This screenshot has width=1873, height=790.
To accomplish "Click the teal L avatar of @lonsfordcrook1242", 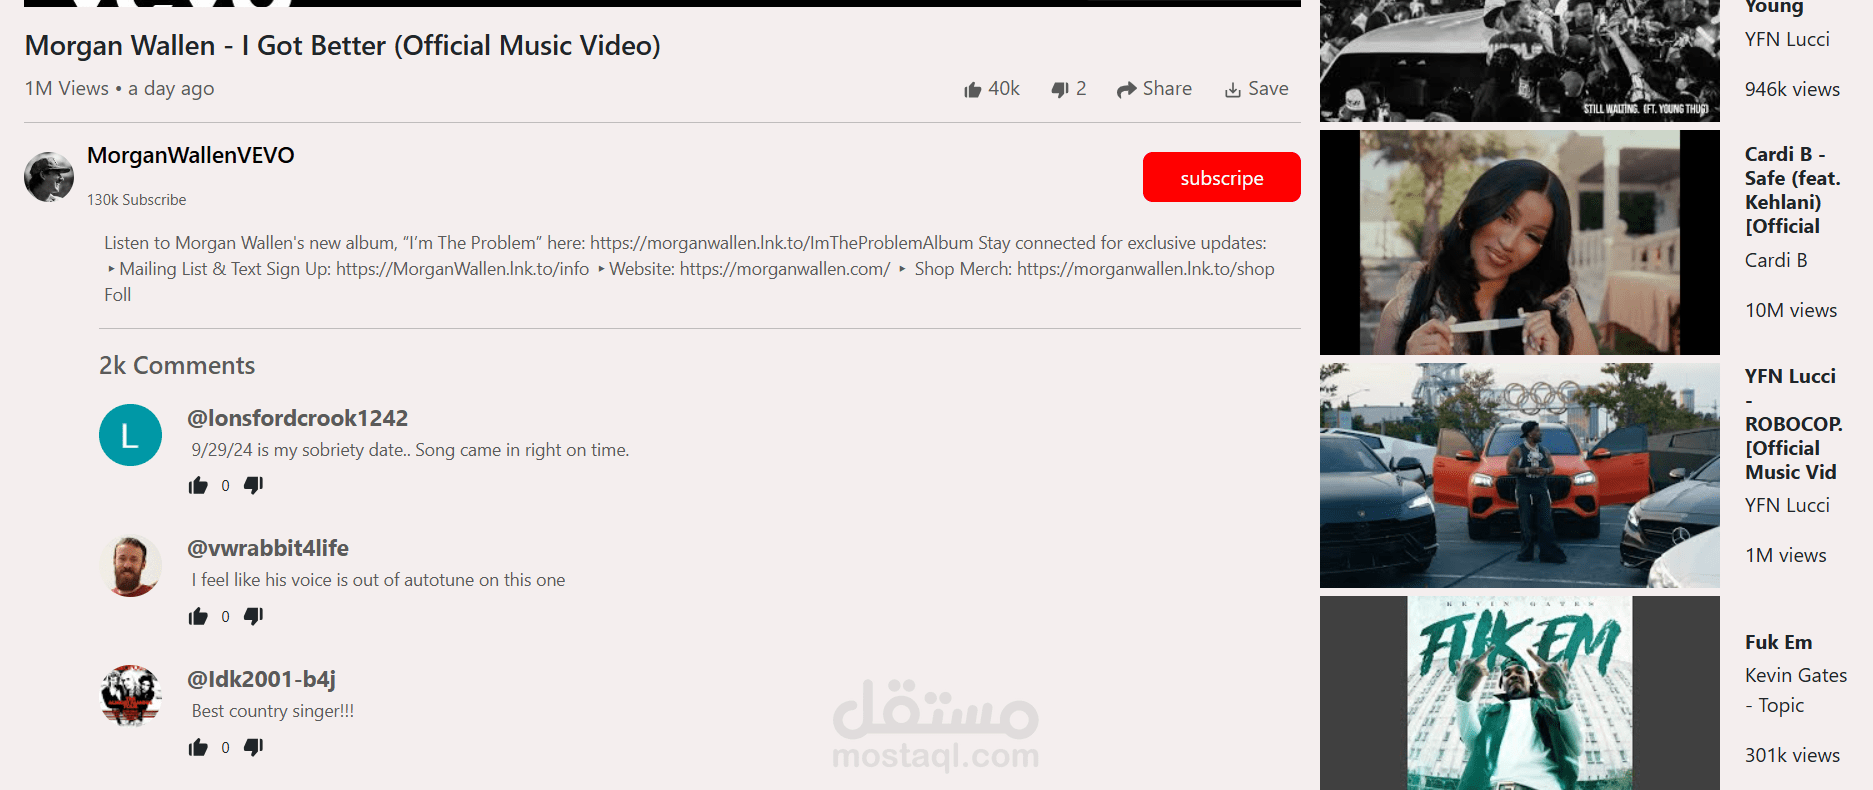I will click(x=130, y=435).
